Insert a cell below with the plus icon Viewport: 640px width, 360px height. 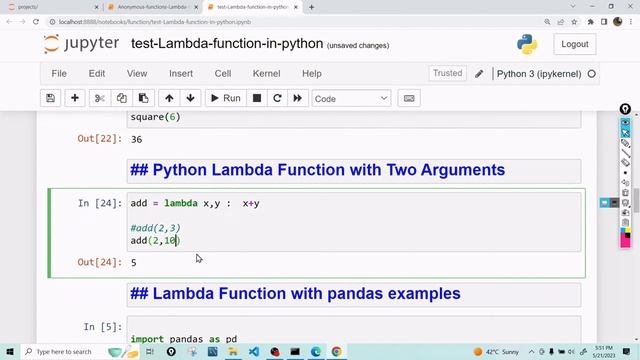pos(75,98)
